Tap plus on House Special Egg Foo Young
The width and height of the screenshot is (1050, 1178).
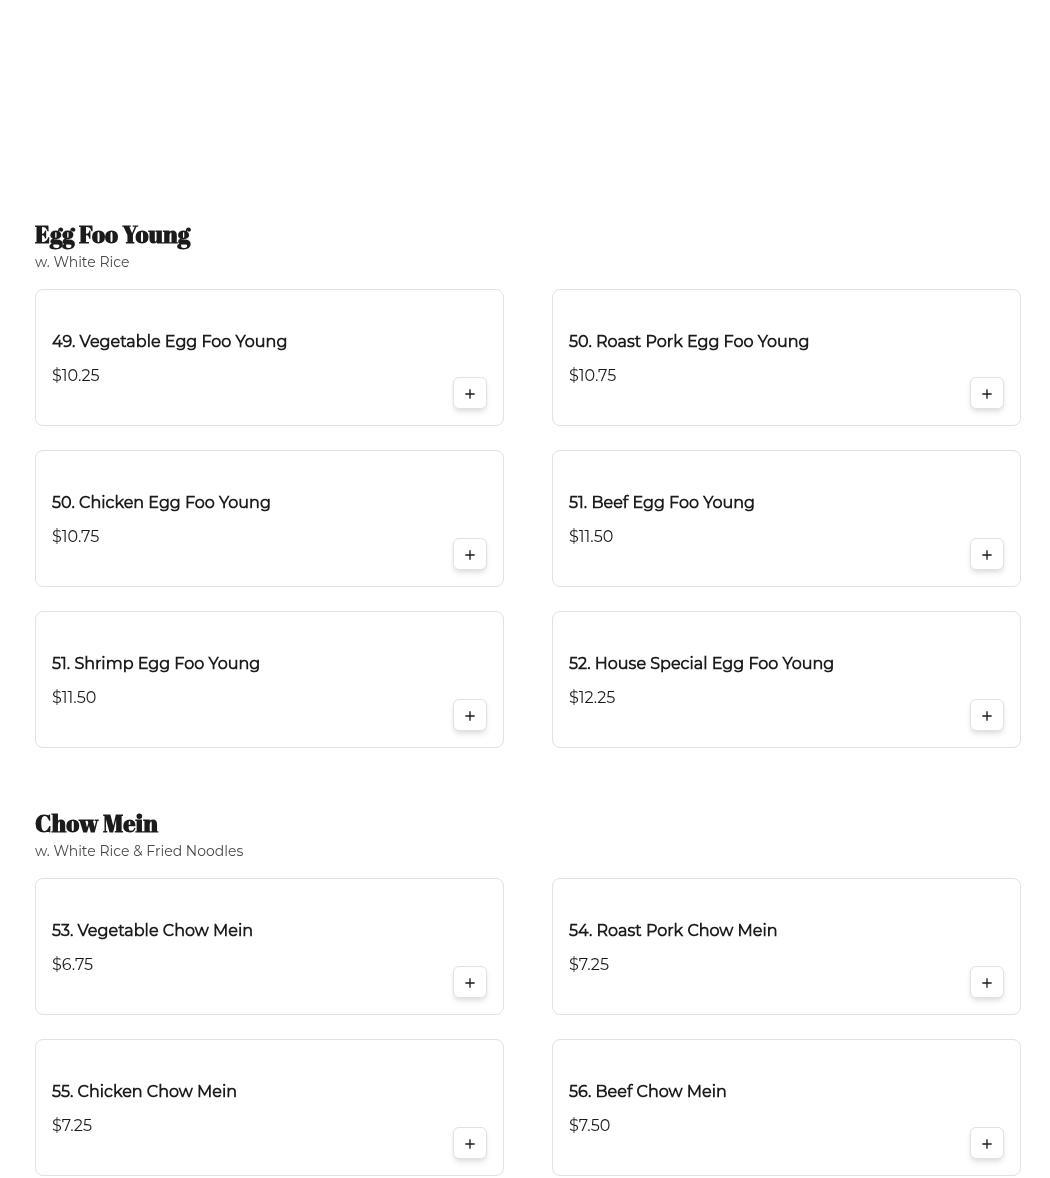987,716
